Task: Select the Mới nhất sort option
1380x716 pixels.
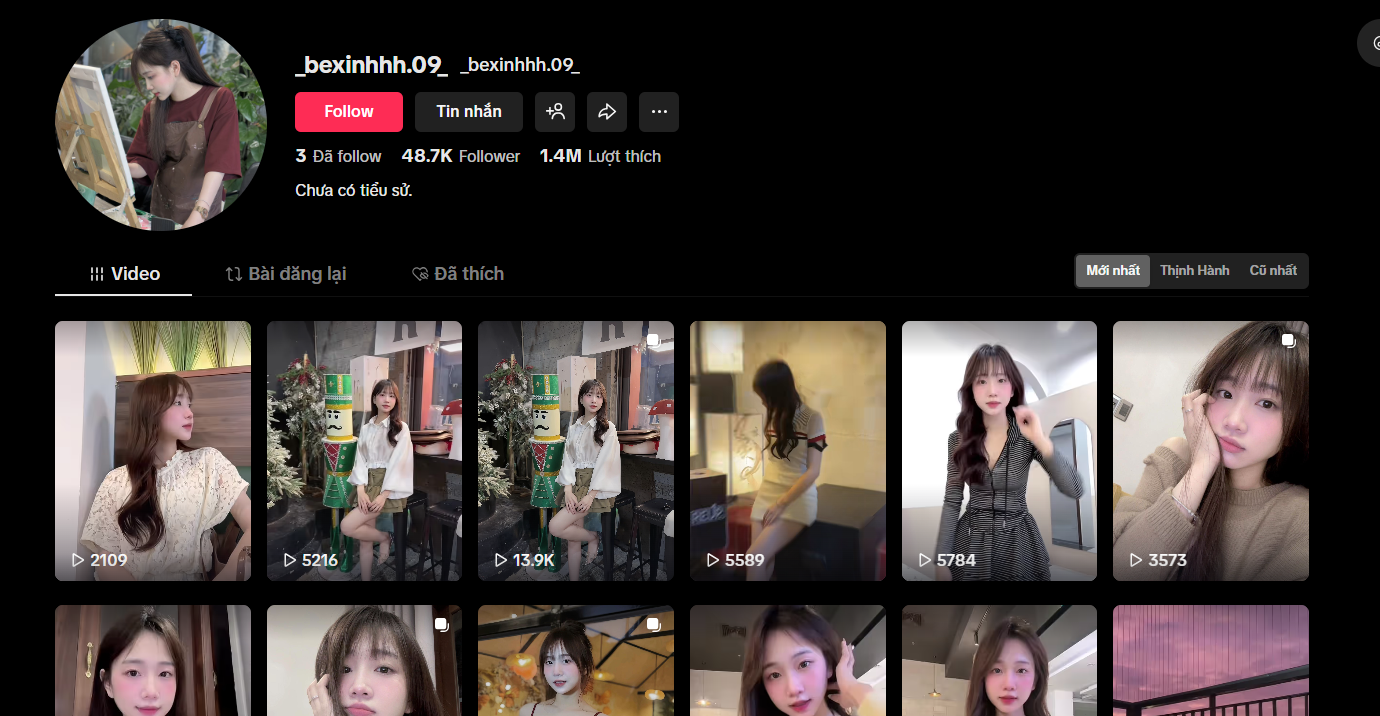Action: click(1113, 271)
